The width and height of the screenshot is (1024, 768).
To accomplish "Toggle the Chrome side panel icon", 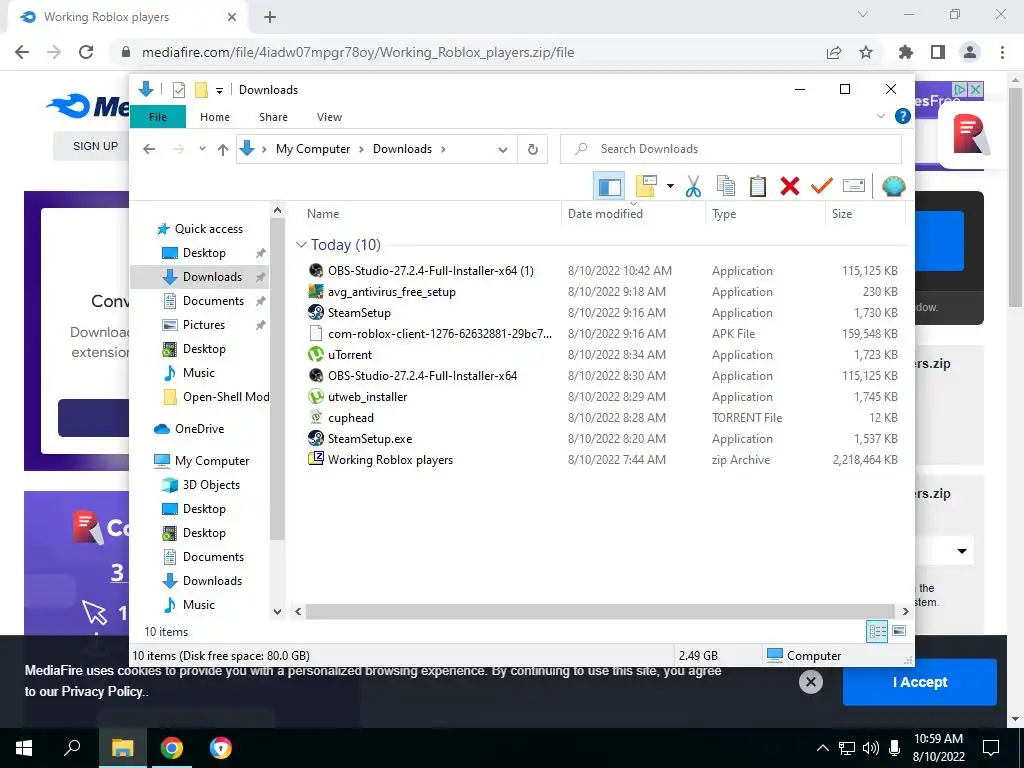I will click(938, 52).
